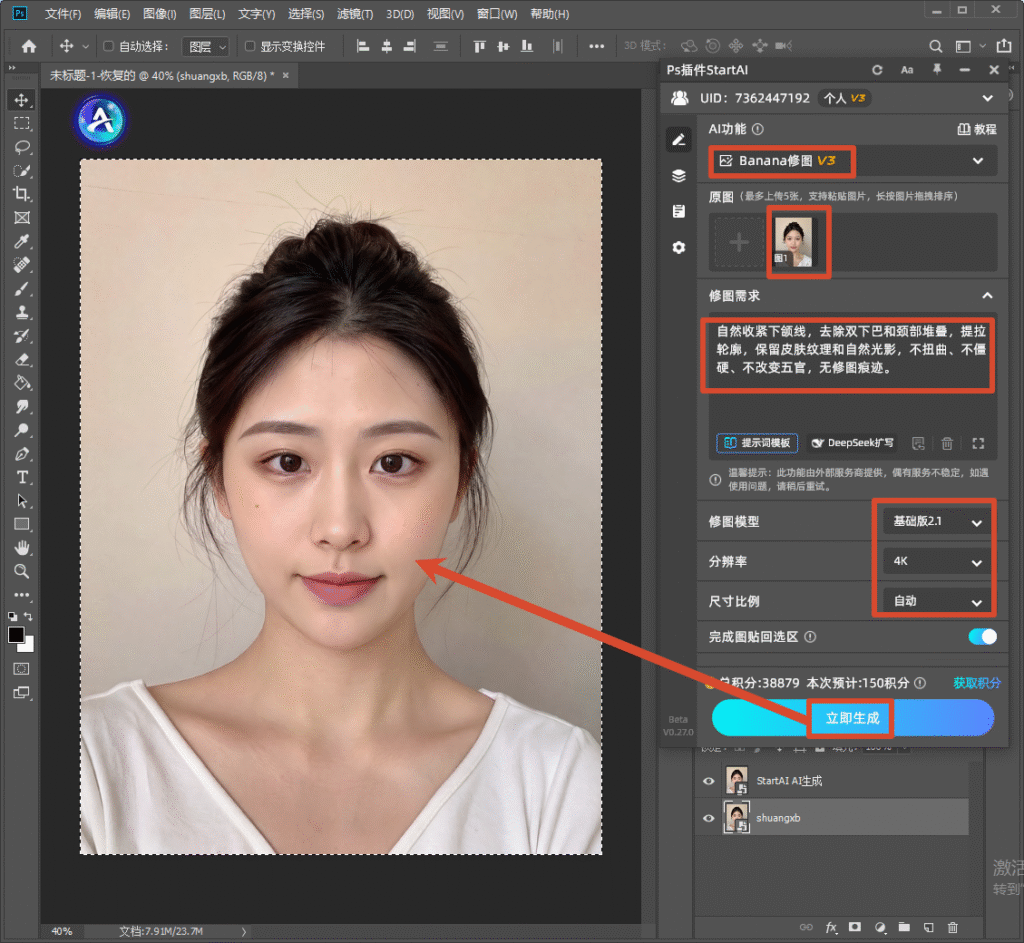Open the 图层 auto-select dropdown
Screen dimensions: 1024x943
coord(205,46)
